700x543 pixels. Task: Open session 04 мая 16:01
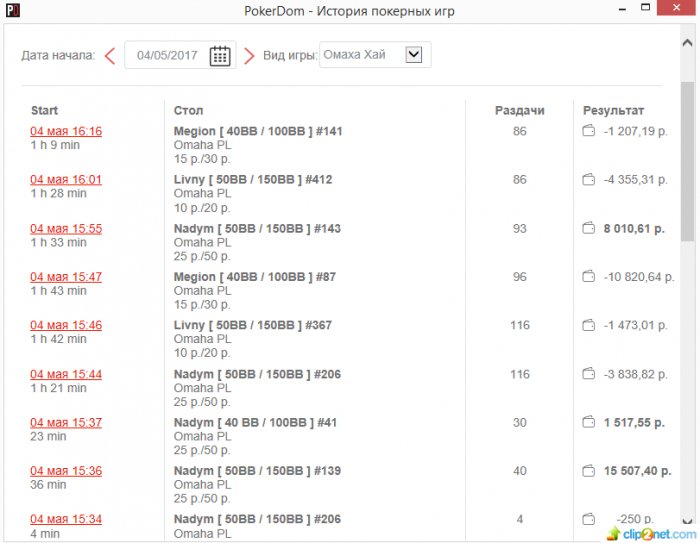(x=66, y=180)
